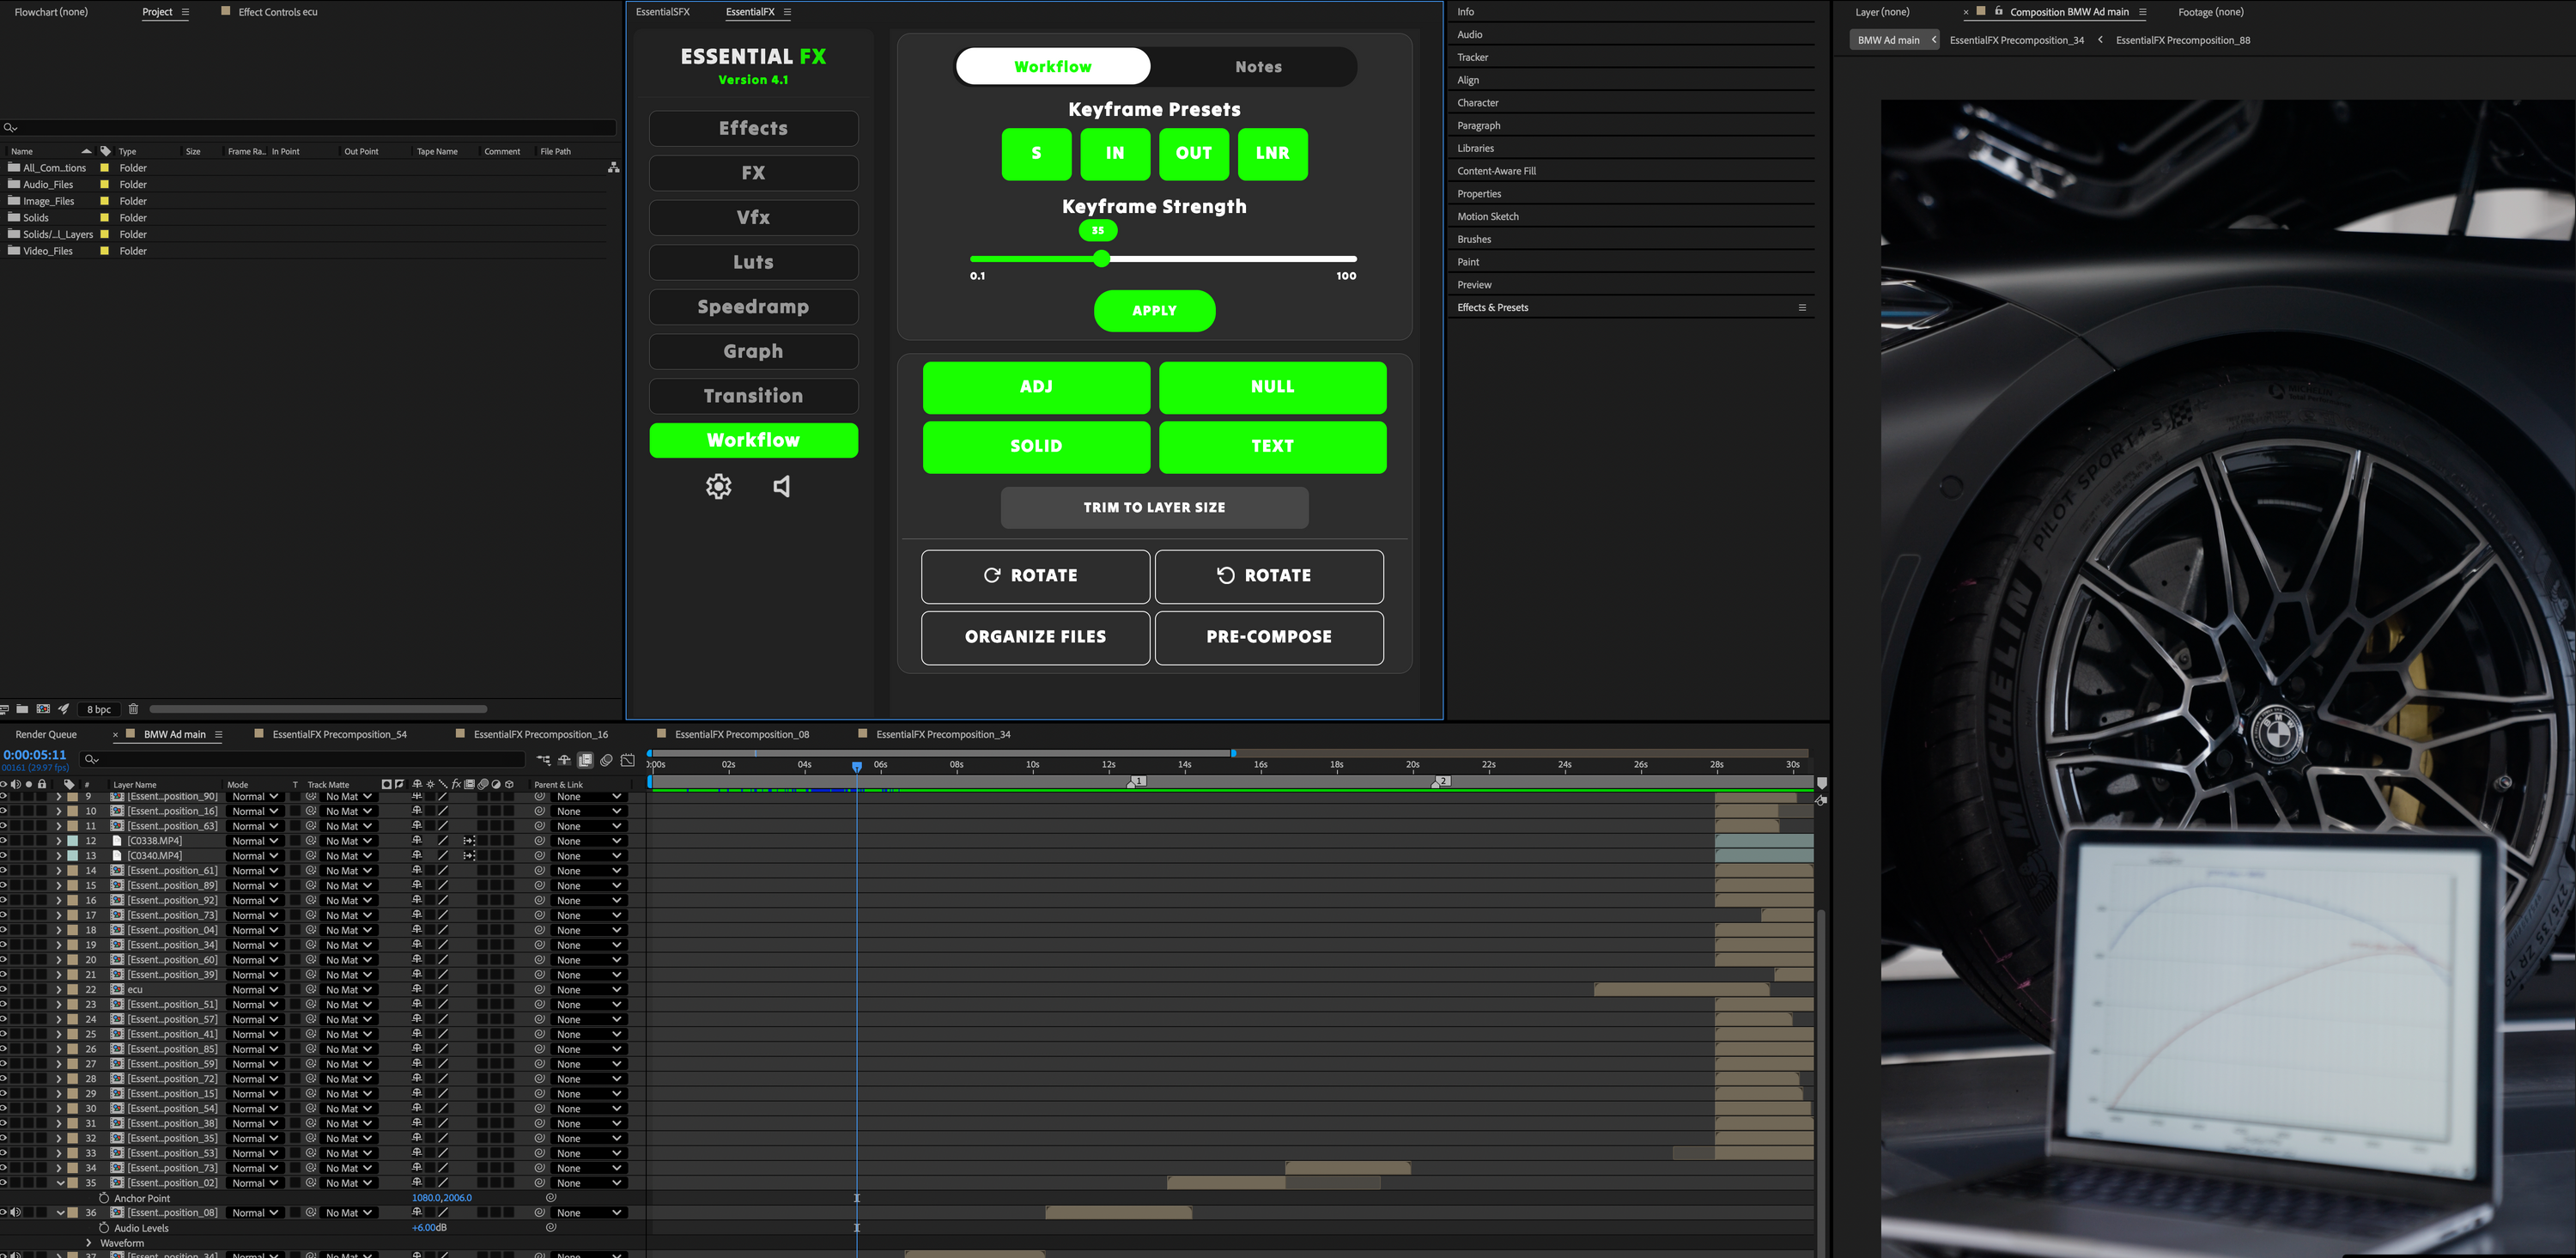Viewport: 2576px width, 1258px height.
Task: Click the TRIM TO LAYER SIZE button
Action: 1154,507
